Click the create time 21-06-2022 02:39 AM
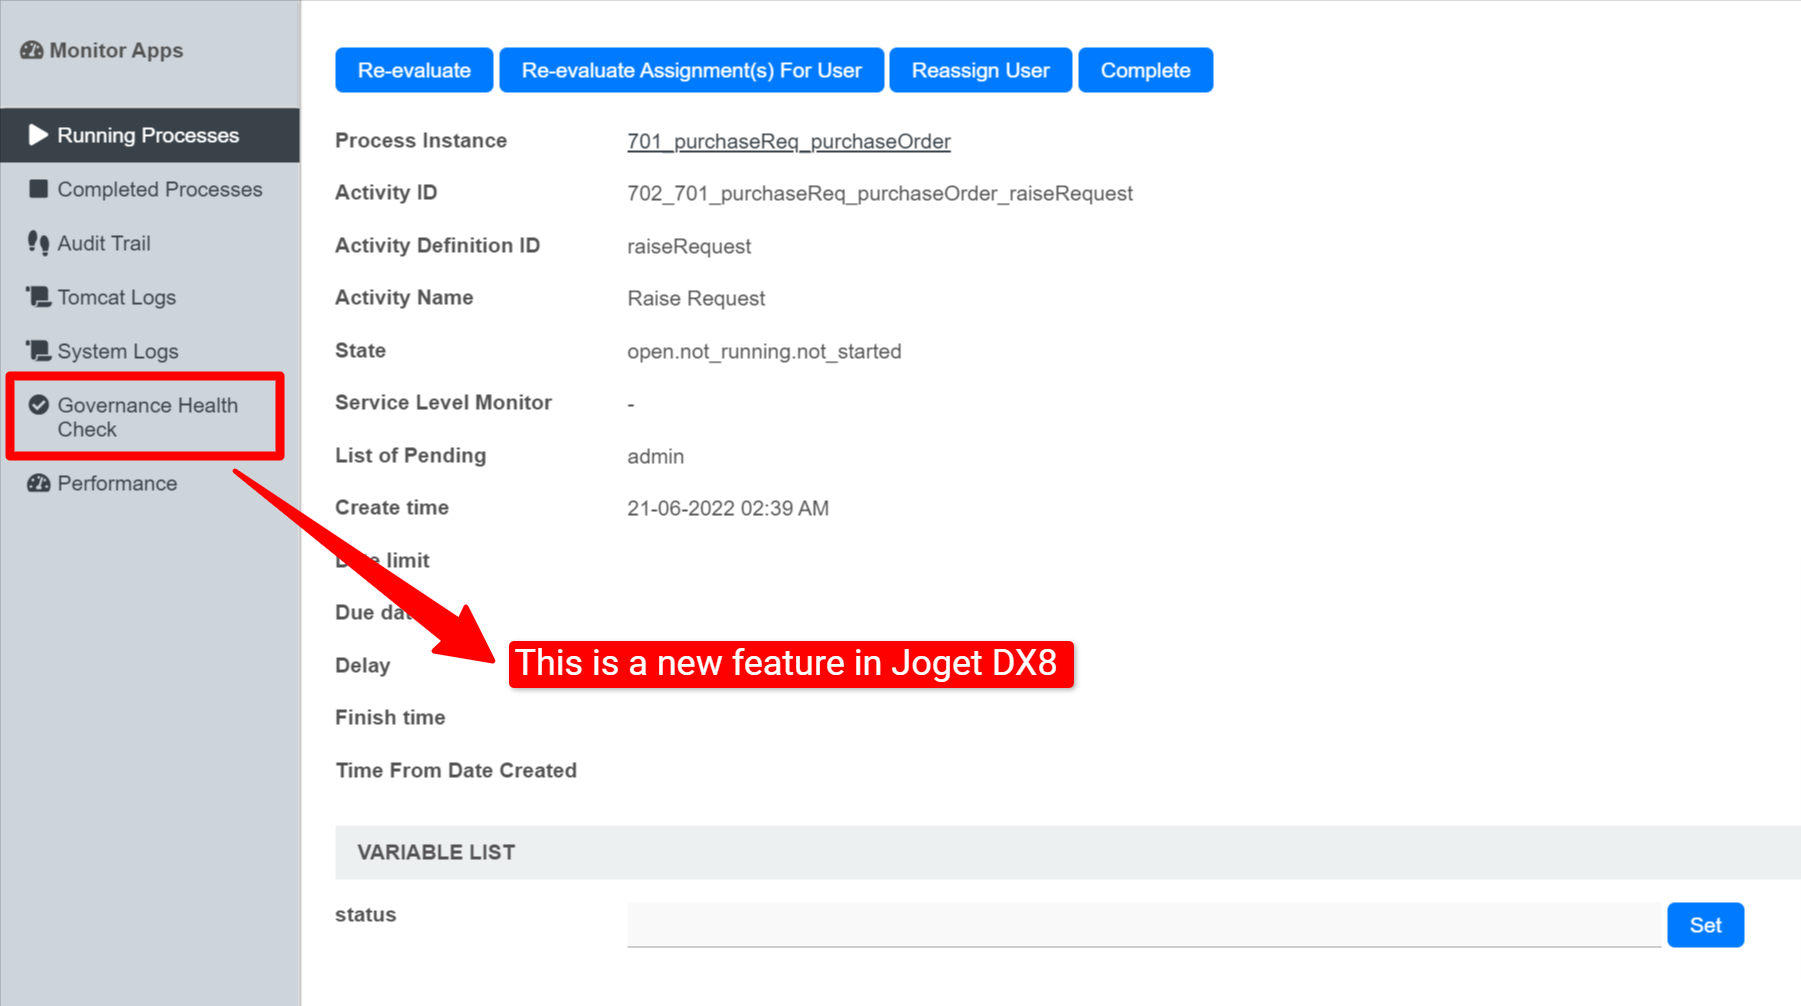The height and width of the screenshot is (1006, 1801). pos(728,509)
